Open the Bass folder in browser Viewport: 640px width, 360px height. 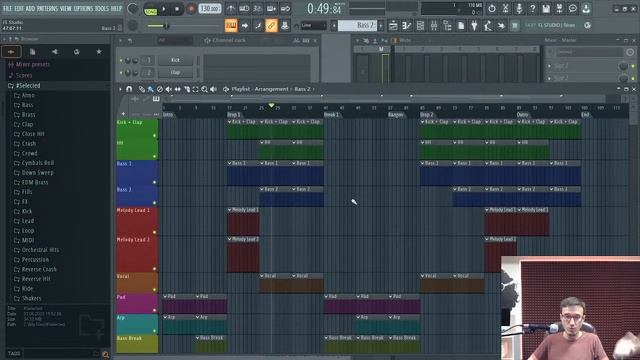pos(28,105)
